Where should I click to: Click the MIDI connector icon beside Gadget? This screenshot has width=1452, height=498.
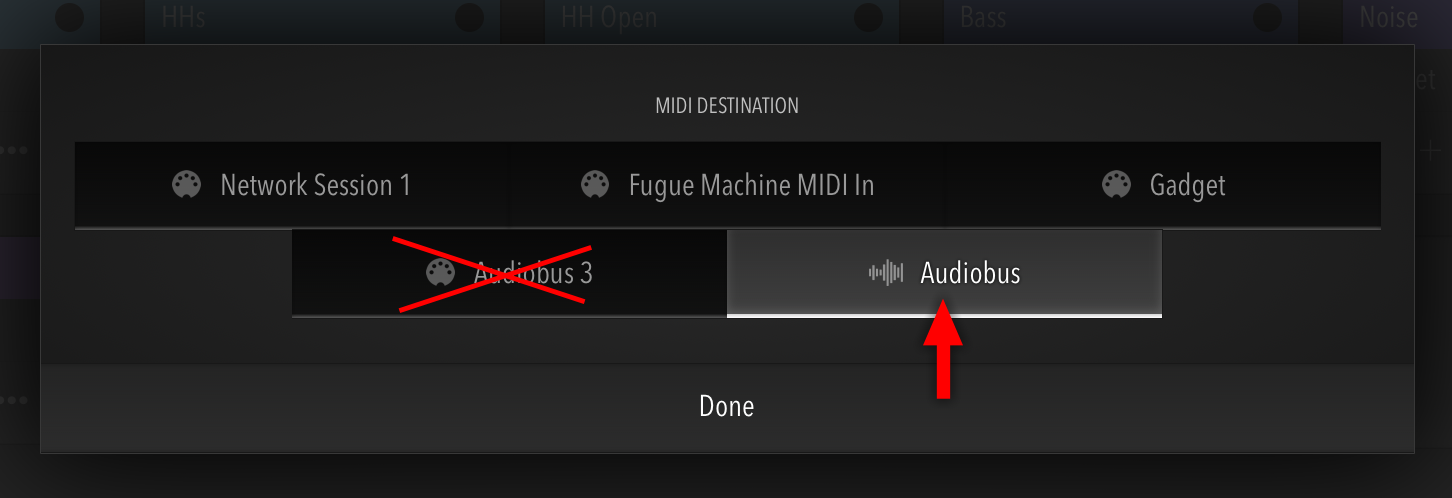click(1116, 185)
